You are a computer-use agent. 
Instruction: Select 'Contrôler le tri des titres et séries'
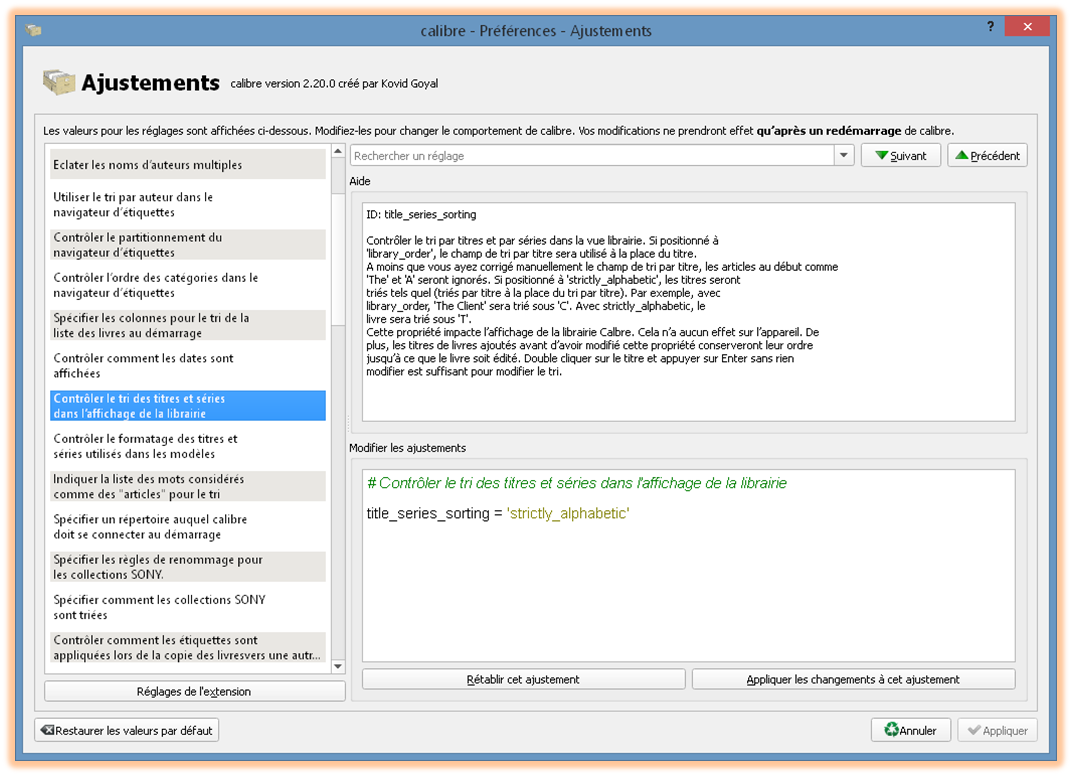[x=188, y=406]
